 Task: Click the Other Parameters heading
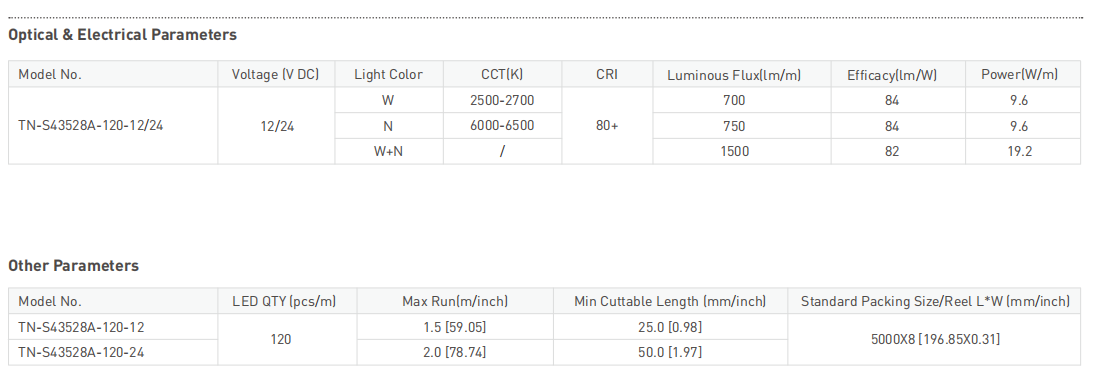pyautogui.click(x=73, y=266)
